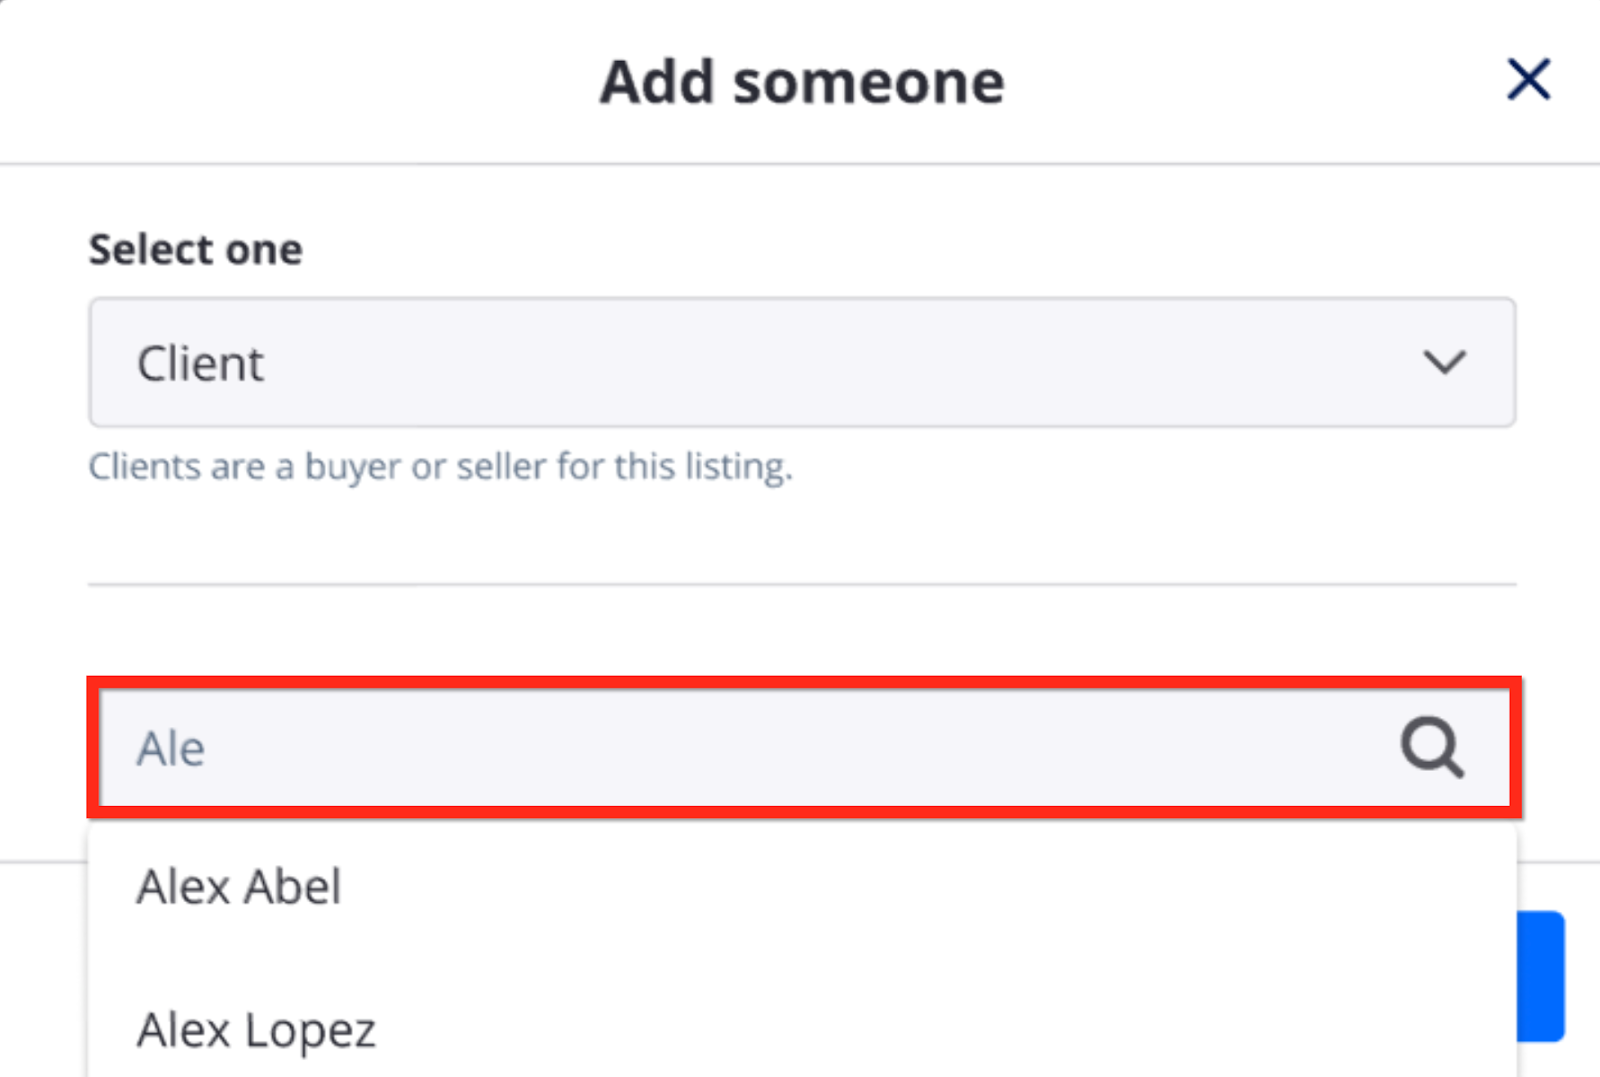The width and height of the screenshot is (1600, 1077).
Task: Click the selected Client value text
Action: (200, 363)
